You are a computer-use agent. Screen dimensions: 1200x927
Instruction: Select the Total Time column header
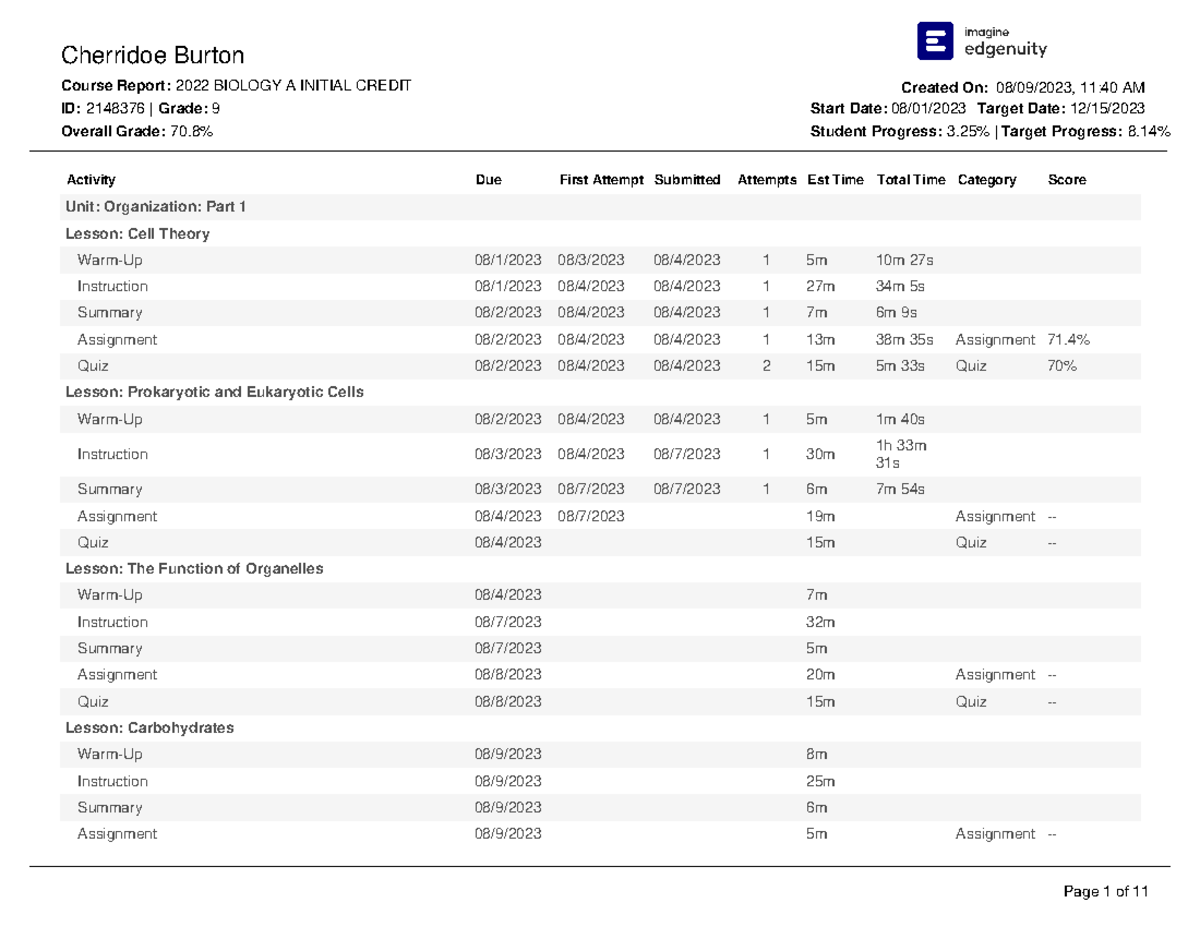[910, 180]
